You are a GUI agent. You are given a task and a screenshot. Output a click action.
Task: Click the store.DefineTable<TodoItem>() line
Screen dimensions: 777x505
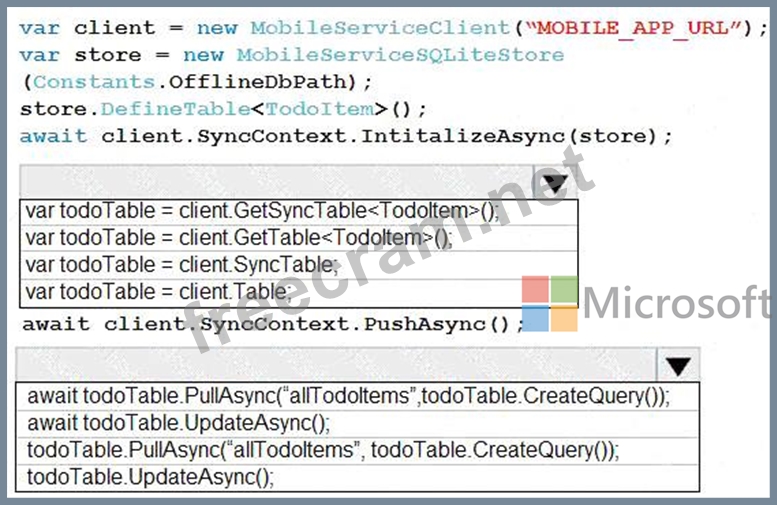(x=223, y=109)
